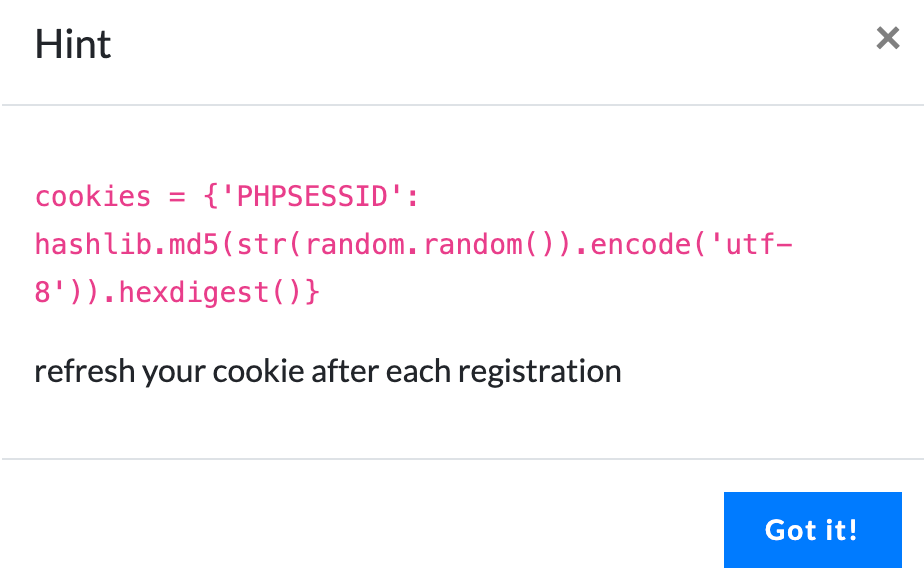Click the 'PHPSESSID' string in code

[x=312, y=196]
